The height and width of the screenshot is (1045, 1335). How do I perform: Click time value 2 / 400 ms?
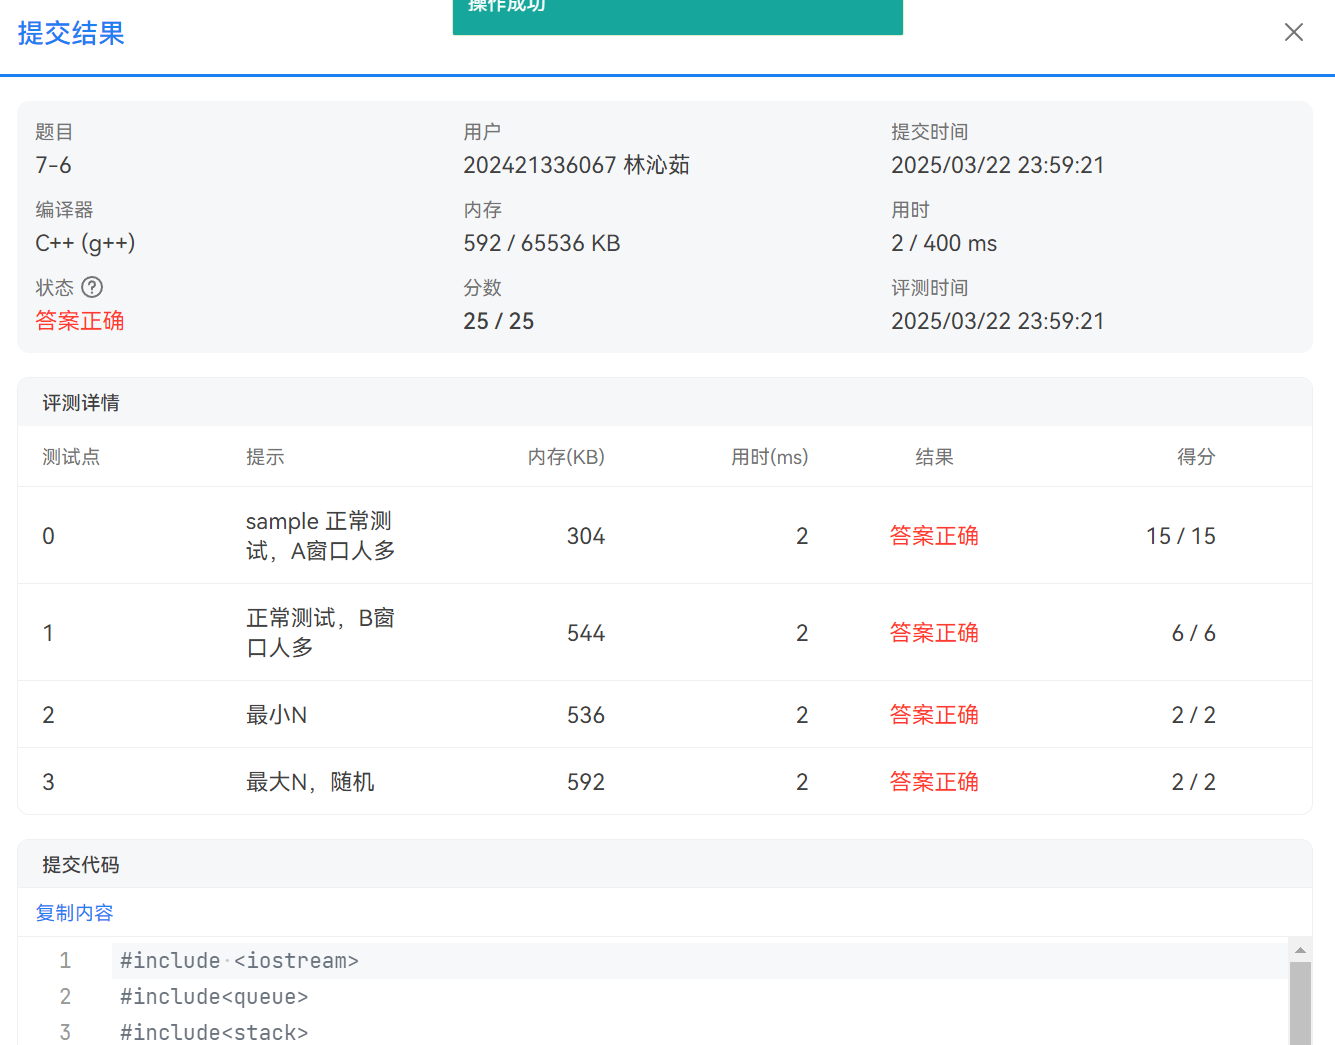point(943,243)
